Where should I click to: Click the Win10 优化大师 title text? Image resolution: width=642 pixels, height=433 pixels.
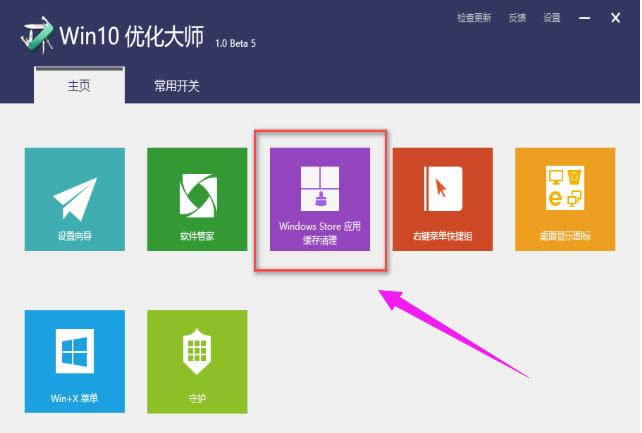pyautogui.click(x=130, y=38)
